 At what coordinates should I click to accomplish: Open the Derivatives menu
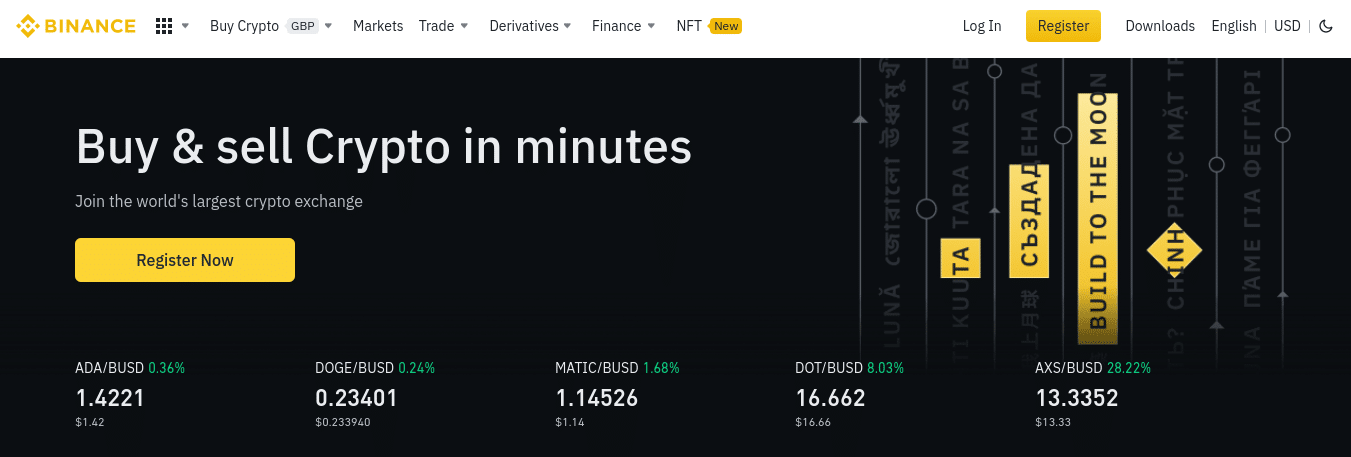tap(524, 26)
